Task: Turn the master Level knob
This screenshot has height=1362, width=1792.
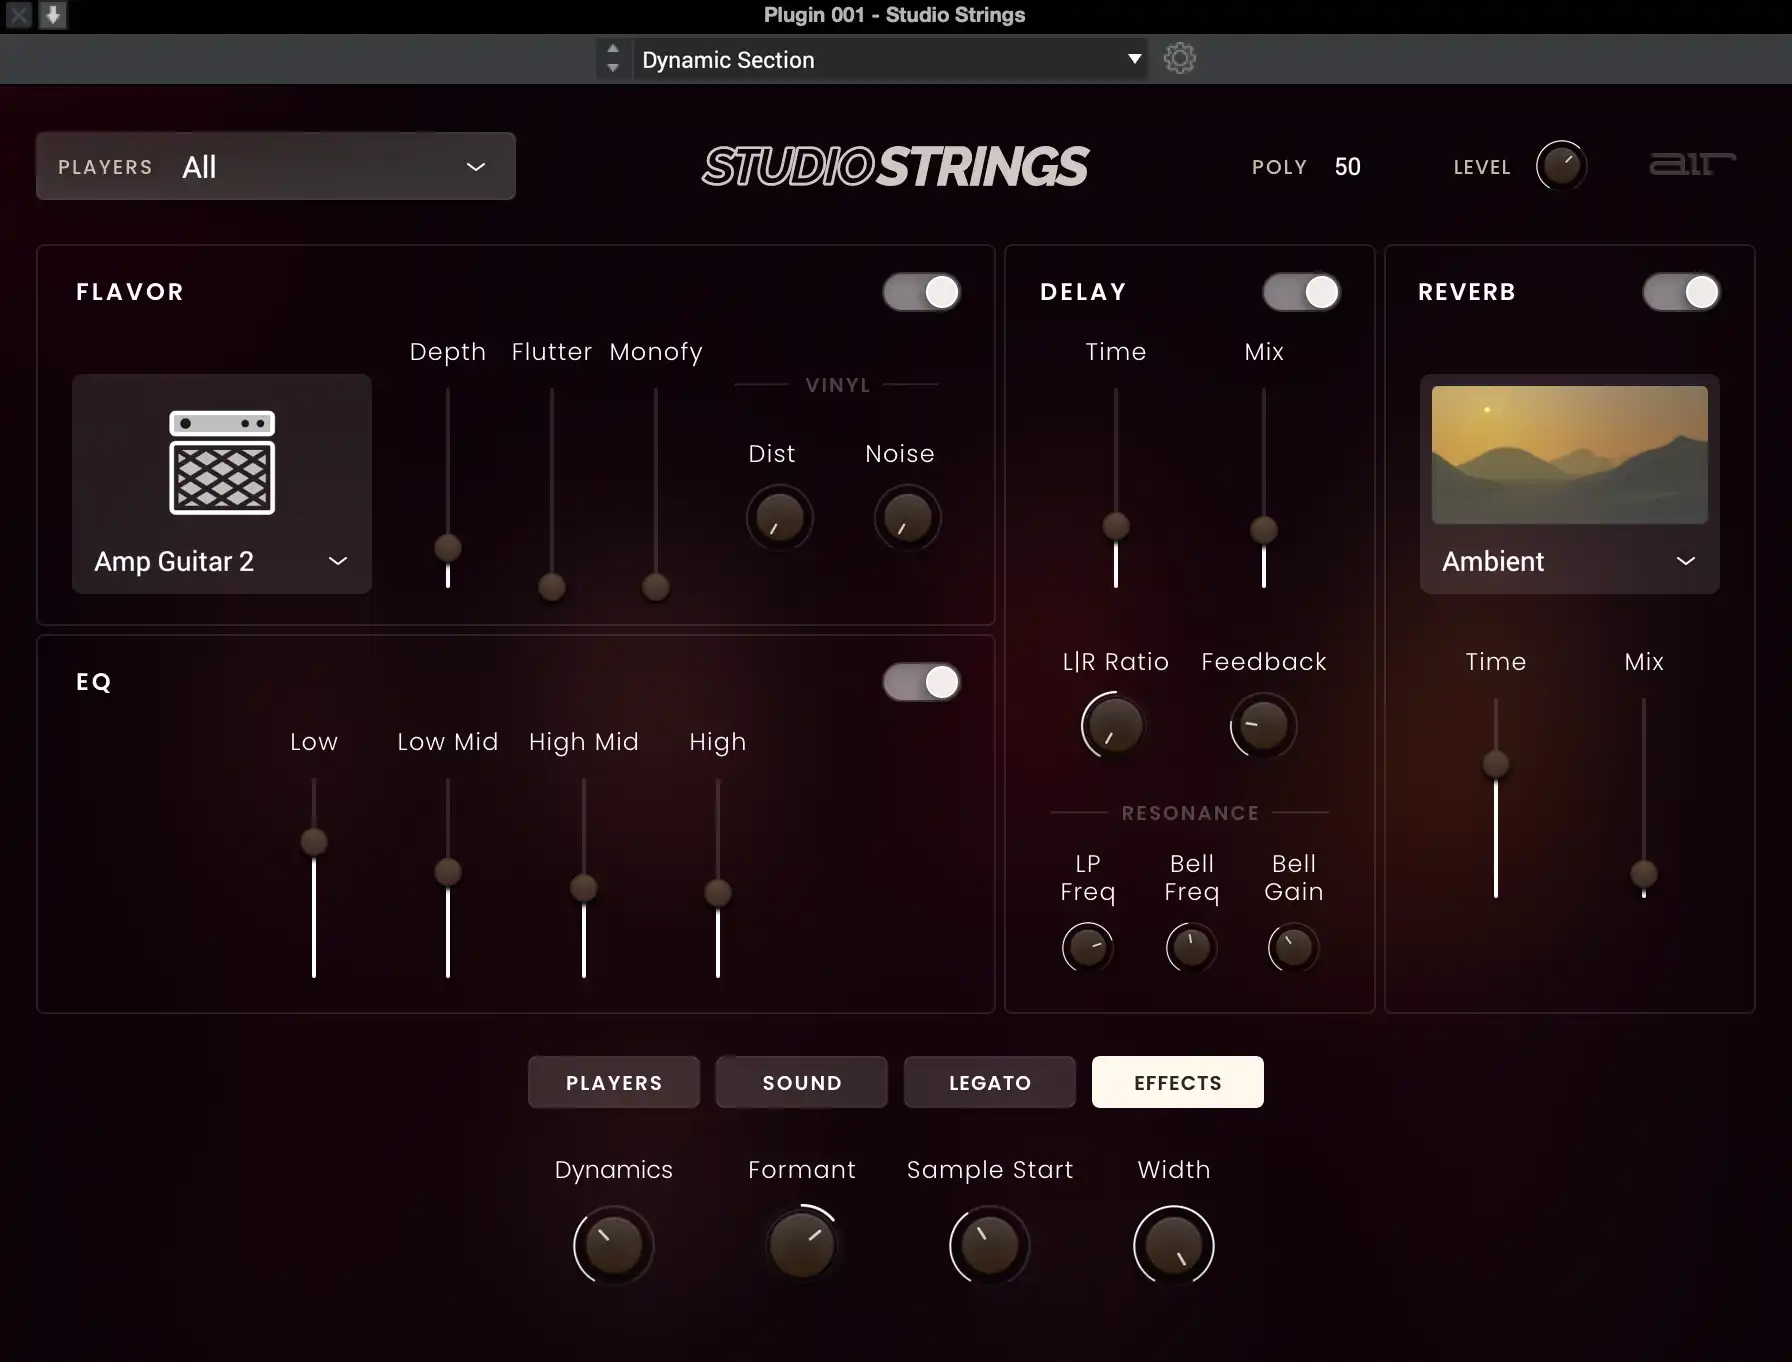Action: pyautogui.click(x=1561, y=165)
